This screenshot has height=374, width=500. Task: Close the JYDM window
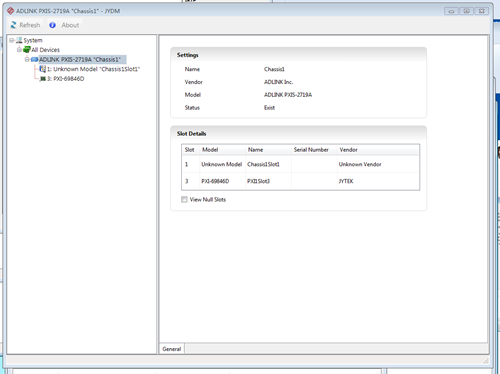pos(482,11)
